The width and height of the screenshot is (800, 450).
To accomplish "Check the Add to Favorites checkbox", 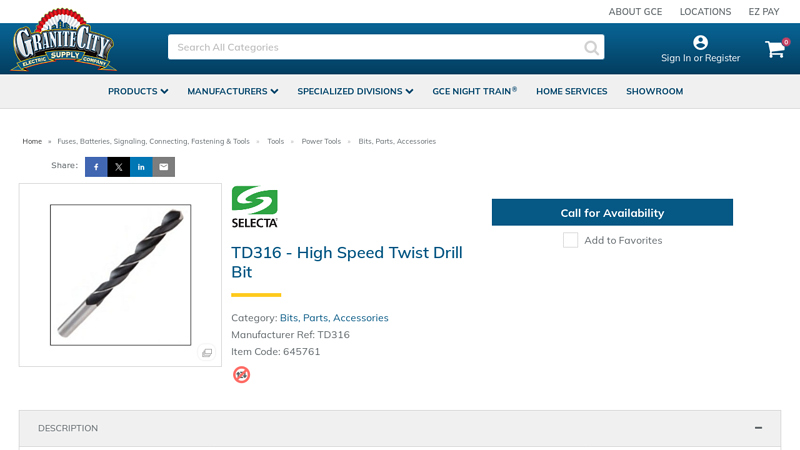I will [570, 240].
